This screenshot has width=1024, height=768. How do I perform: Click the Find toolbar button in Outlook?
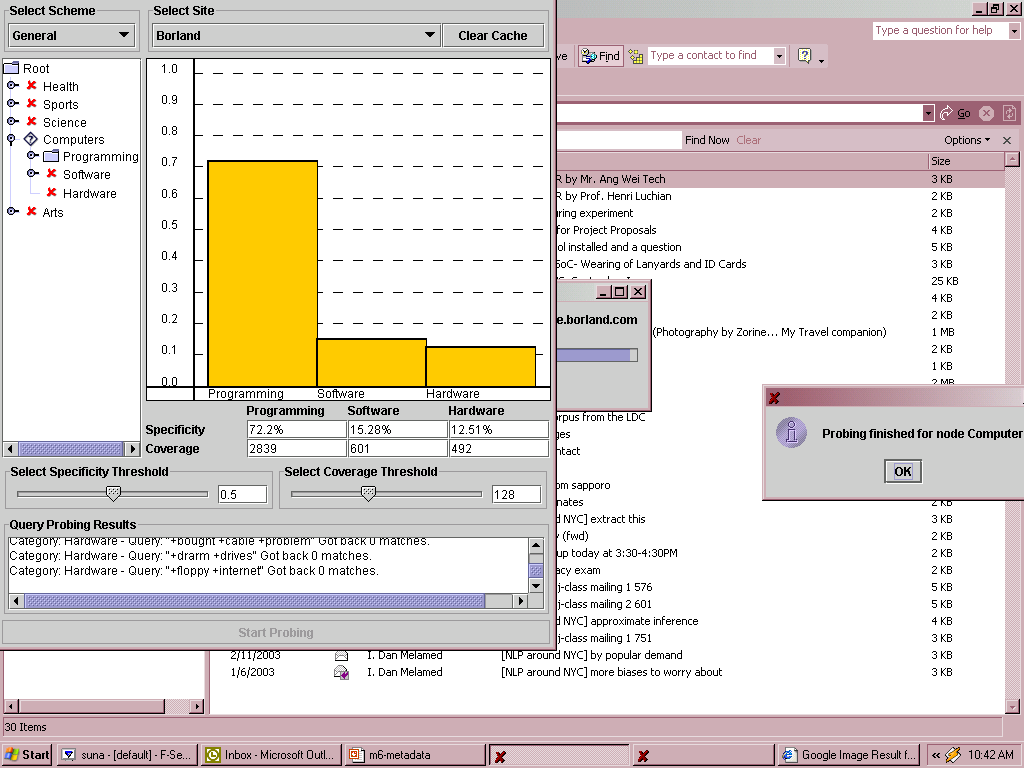click(x=600, y=56)
